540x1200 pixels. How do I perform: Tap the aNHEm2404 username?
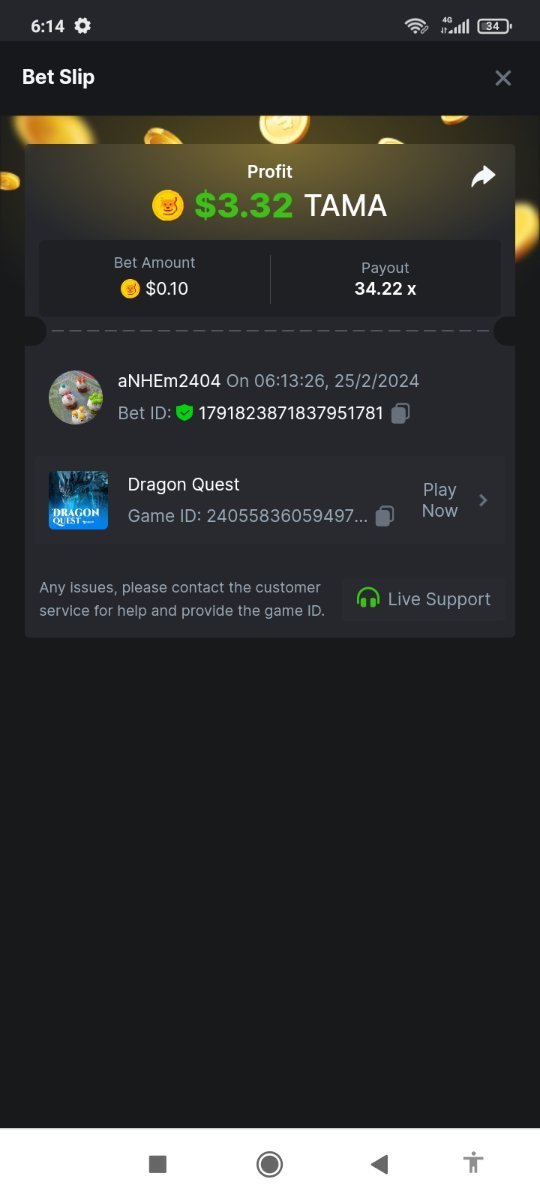169,381
